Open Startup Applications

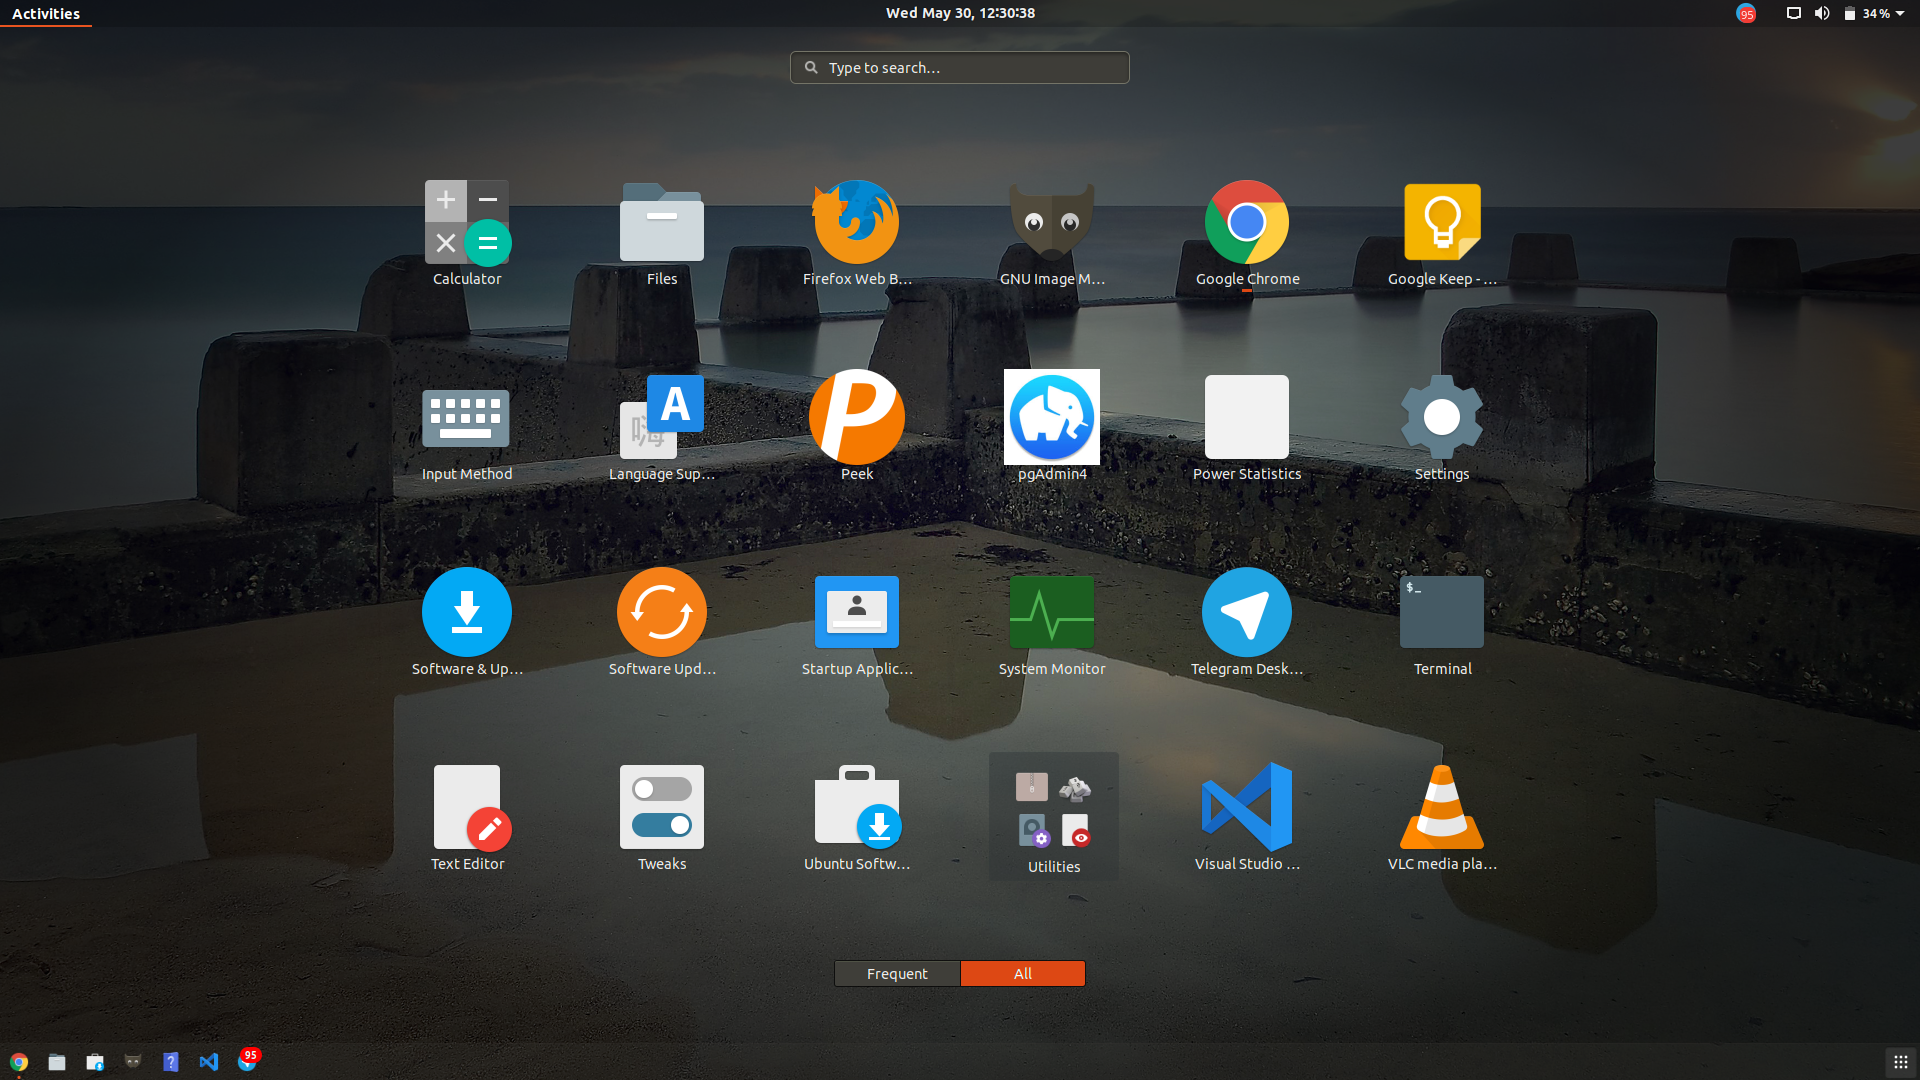click(857, 624)
